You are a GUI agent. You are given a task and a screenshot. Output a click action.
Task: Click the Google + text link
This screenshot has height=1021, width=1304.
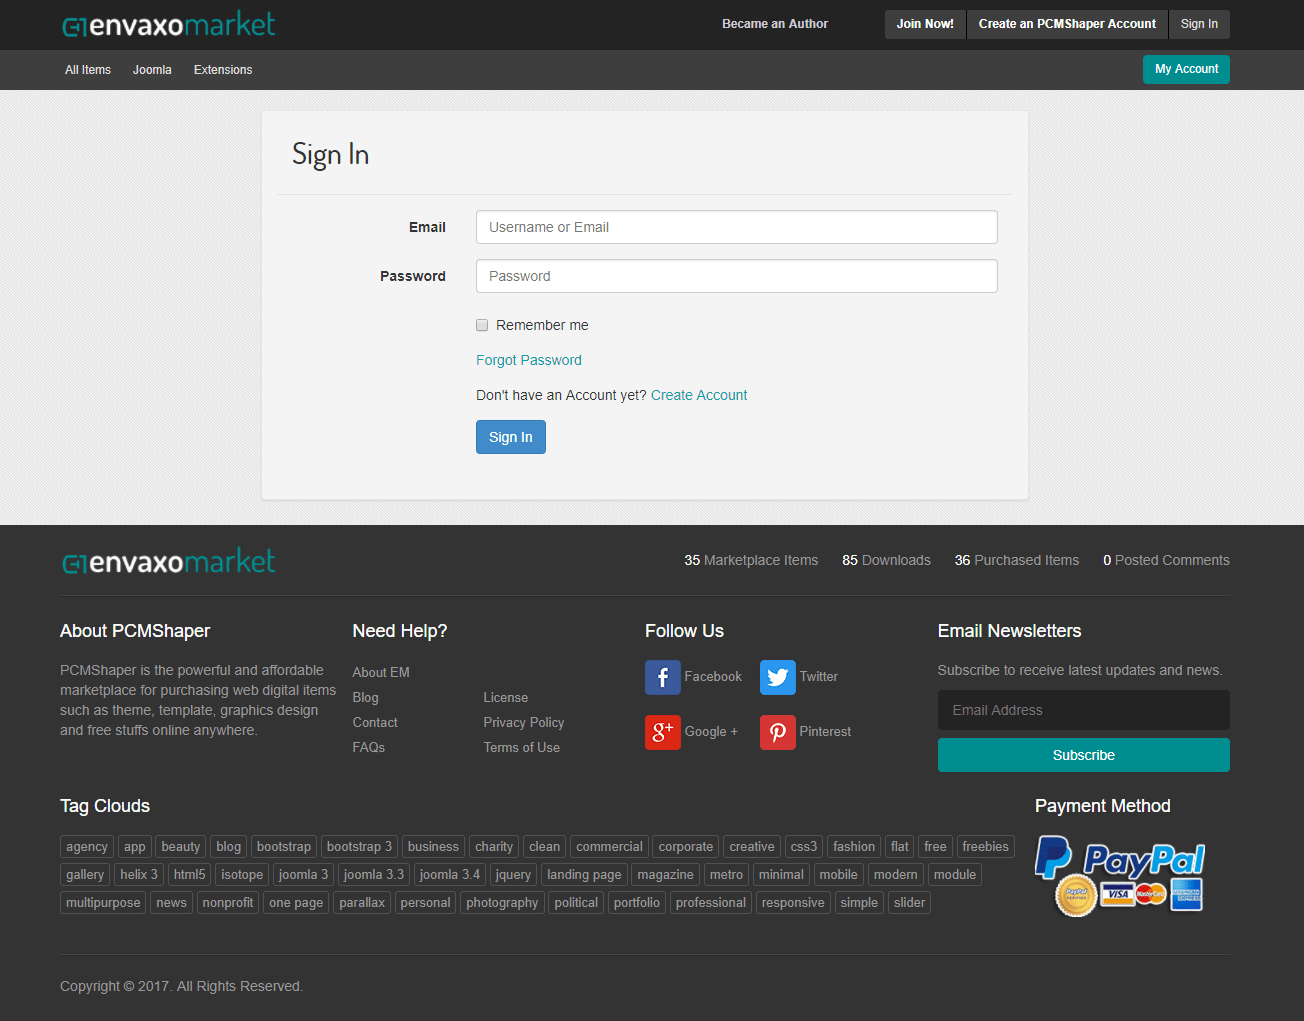pyautogui.click(x=711, y=731)
